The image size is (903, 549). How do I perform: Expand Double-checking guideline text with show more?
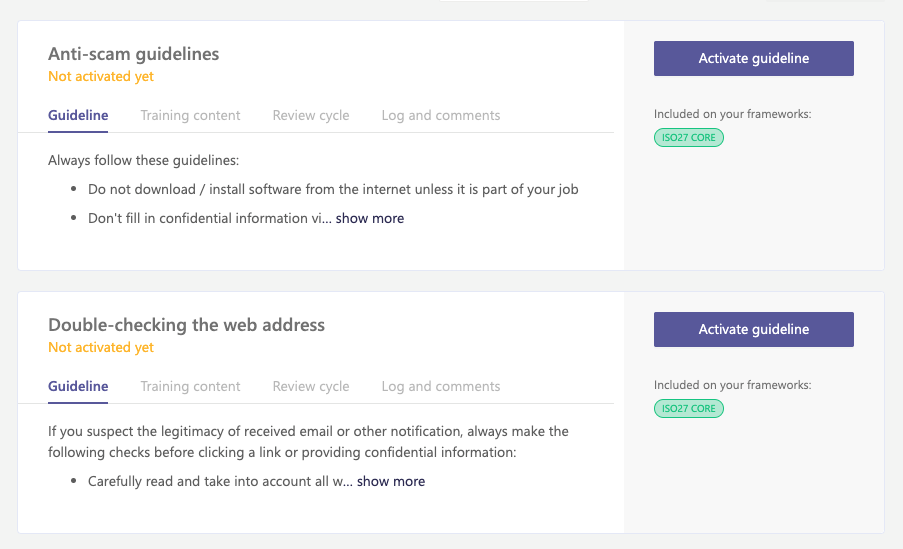coord(390,481)
